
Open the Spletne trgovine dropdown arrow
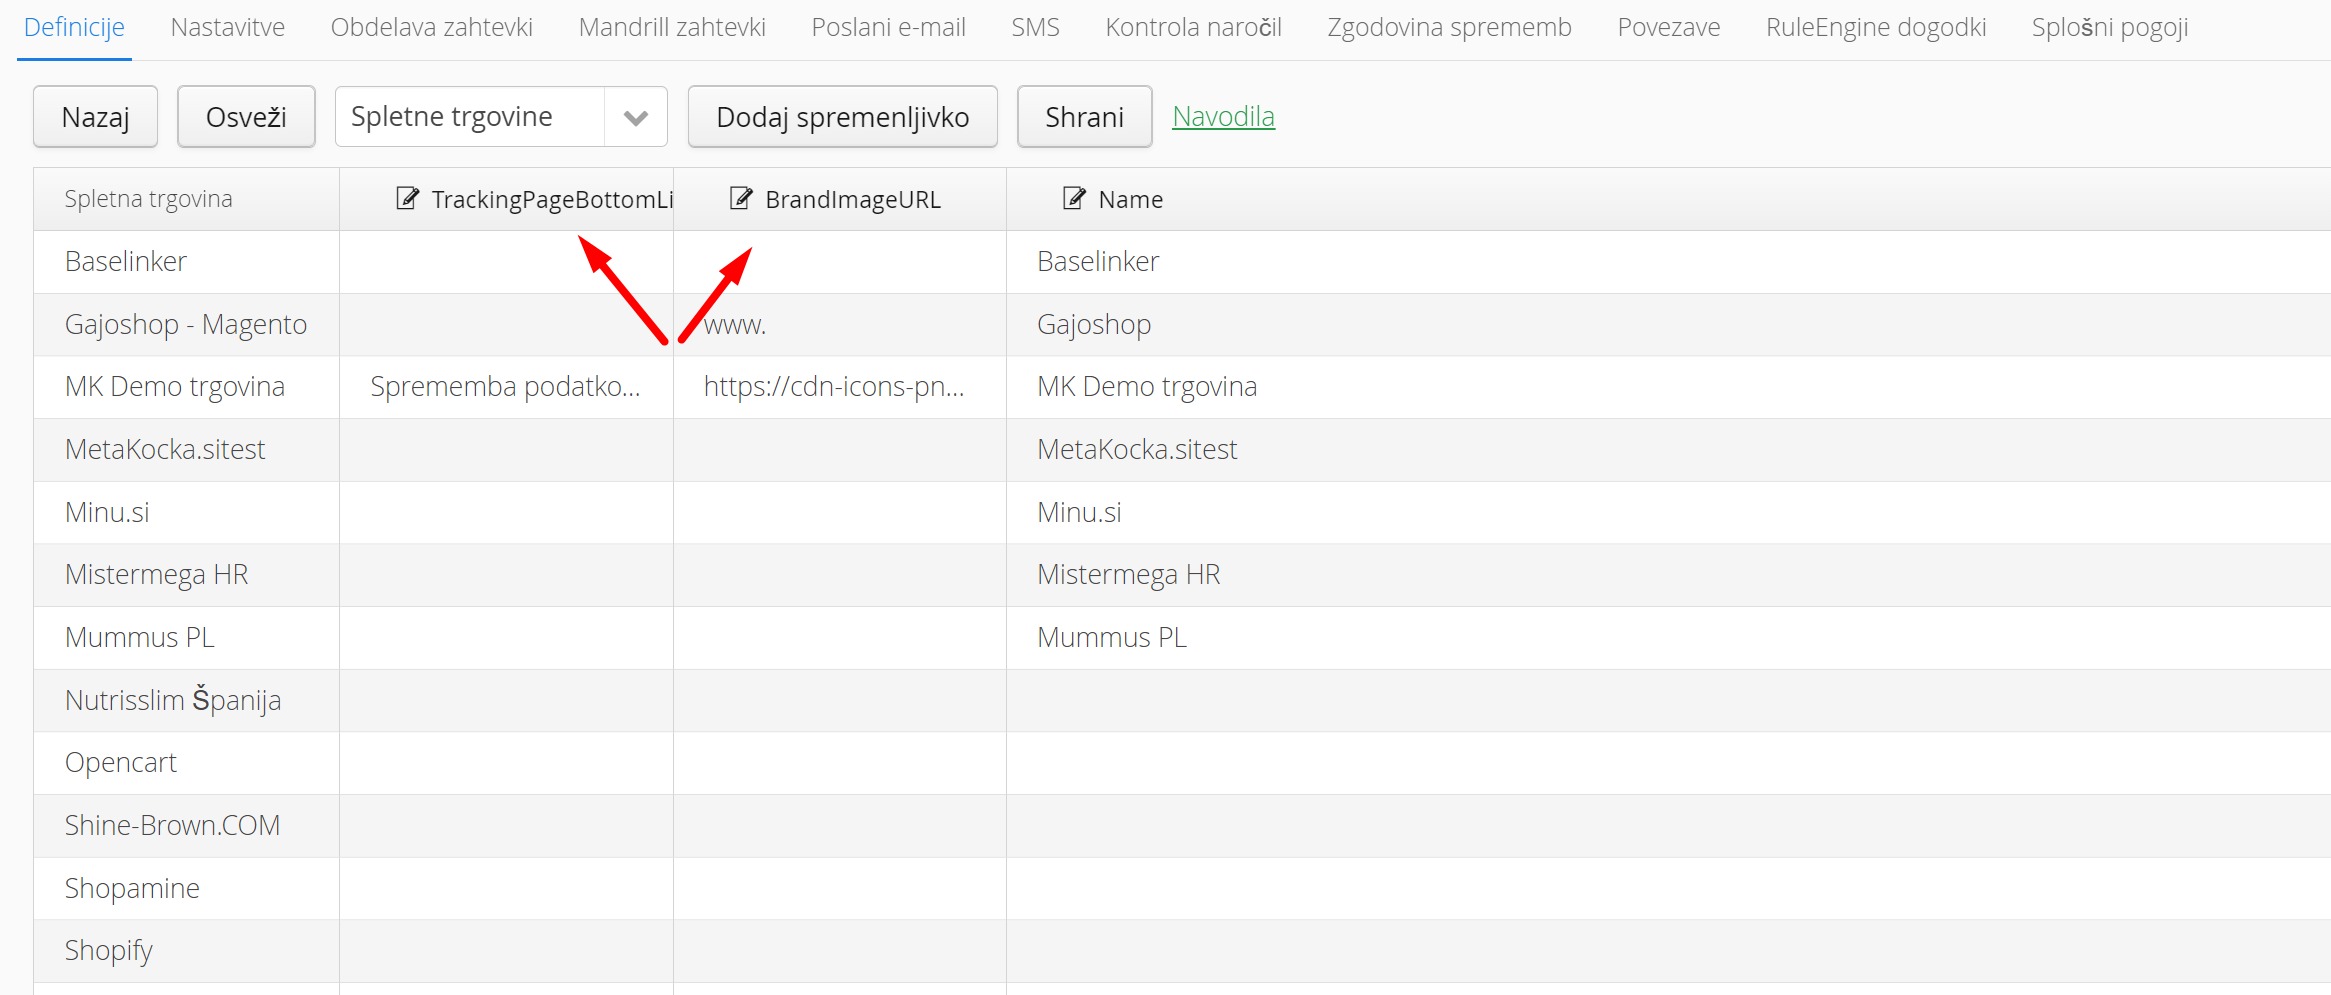[x=635, y=117]
